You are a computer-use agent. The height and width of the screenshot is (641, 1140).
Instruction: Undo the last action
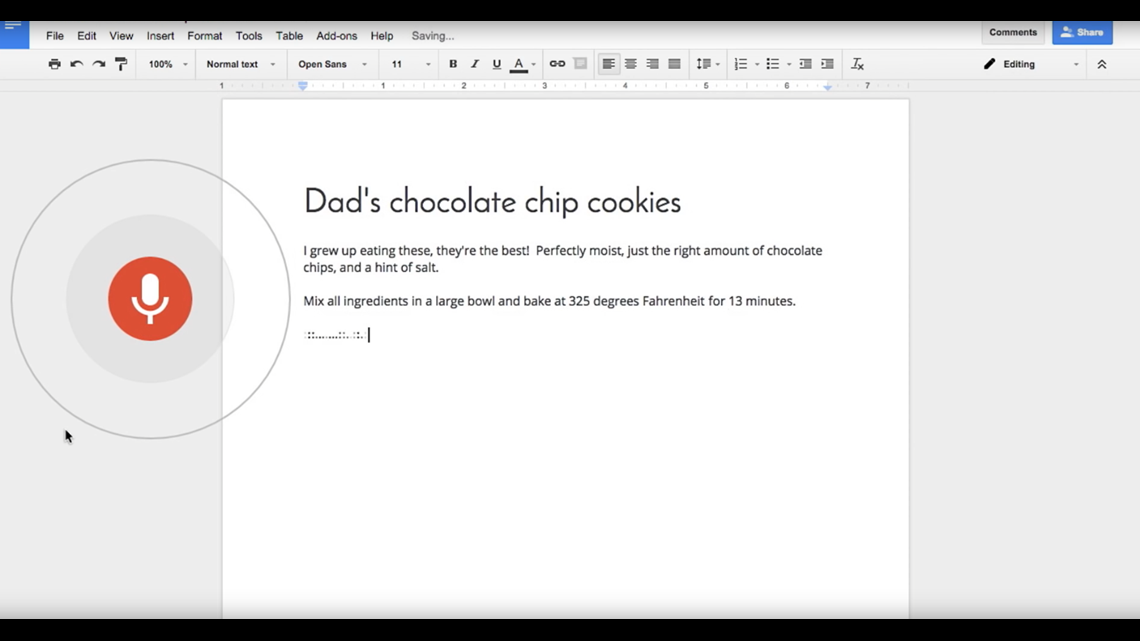[76, 64]
